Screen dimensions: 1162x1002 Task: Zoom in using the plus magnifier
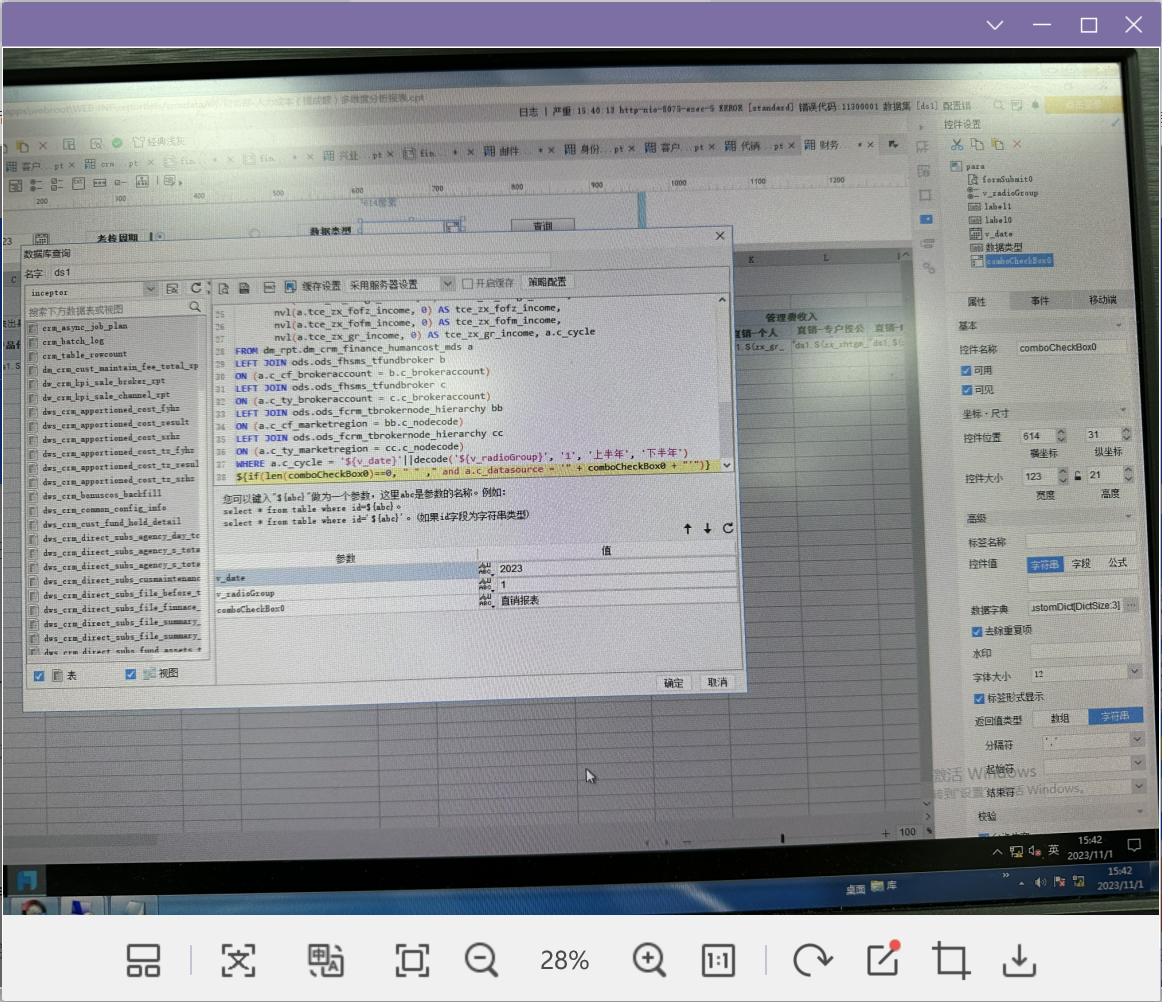[x=650, y=960]
